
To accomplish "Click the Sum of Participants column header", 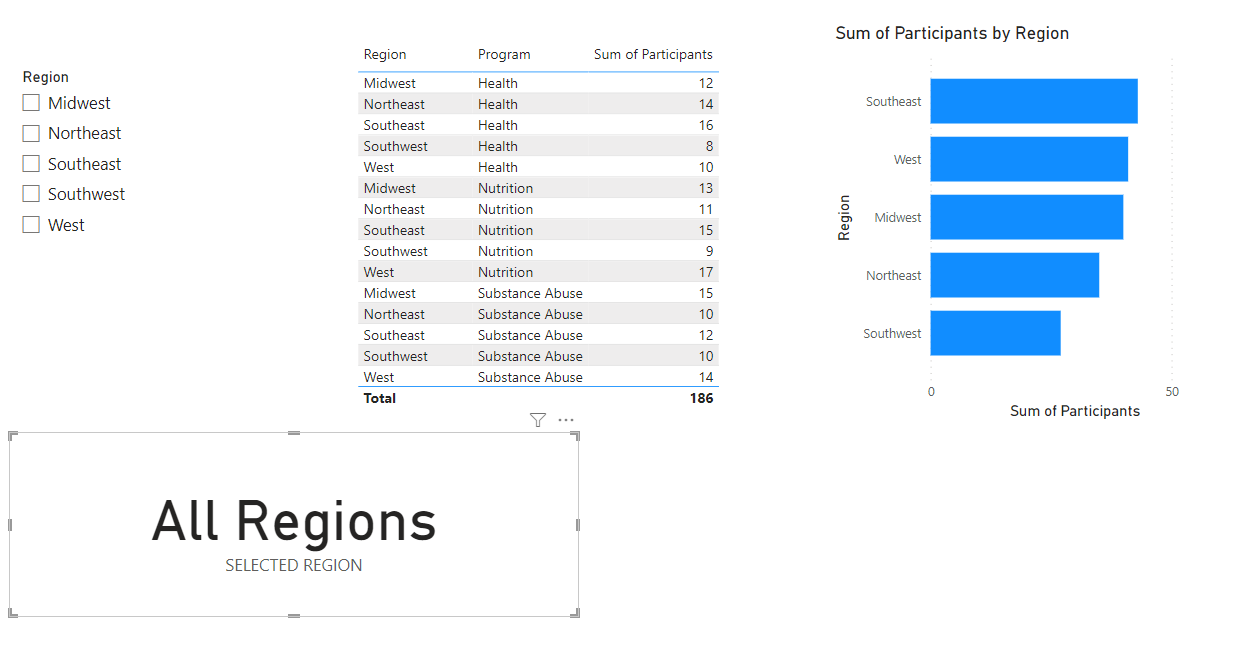I will (653, 54).
